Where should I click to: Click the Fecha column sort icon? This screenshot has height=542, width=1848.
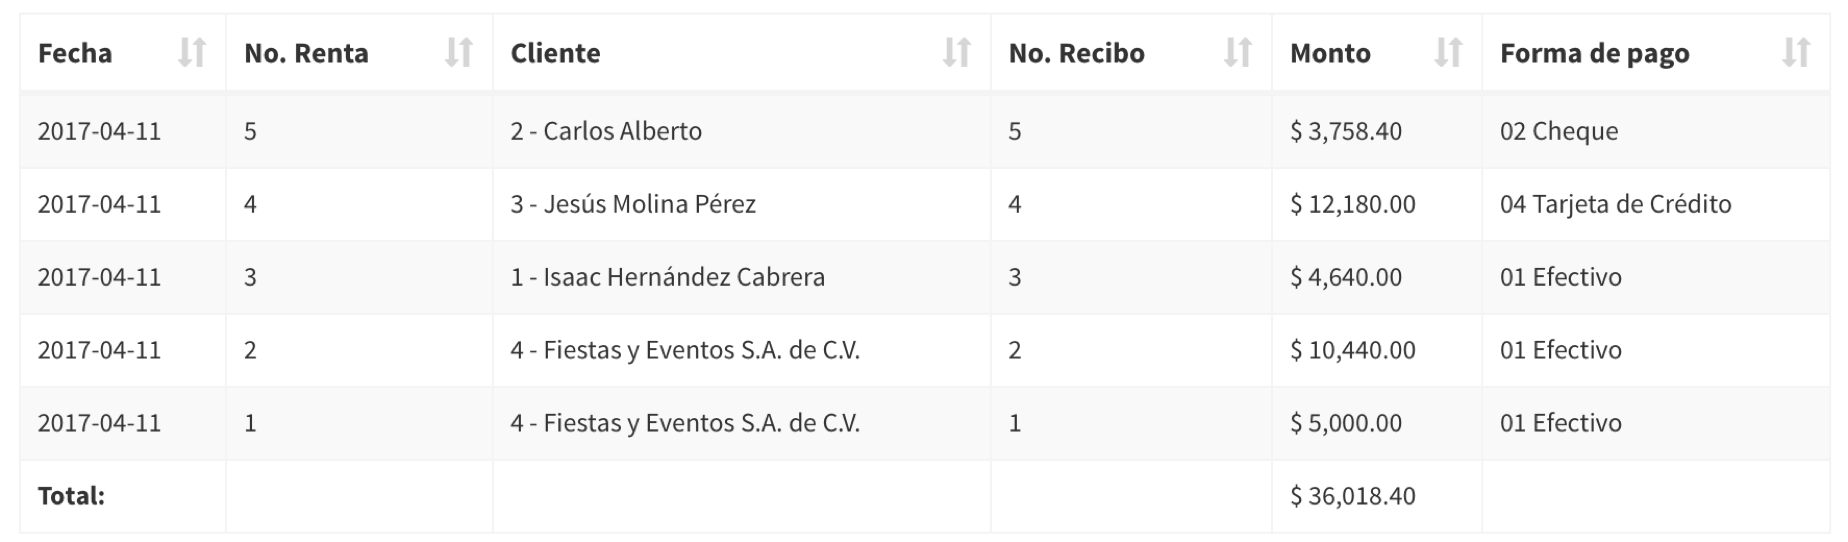coord(191,52)
